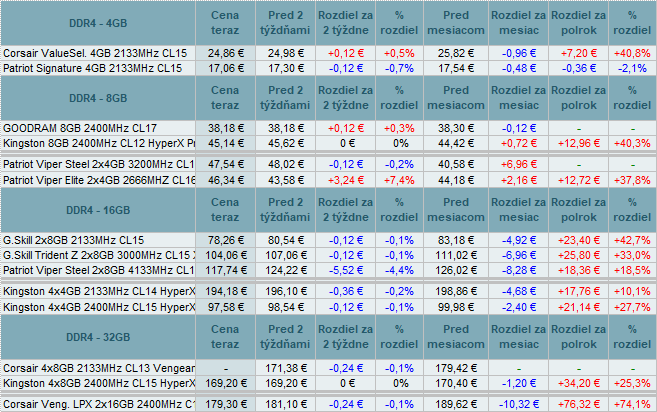Select current price cell 97,58 €
Image resolution: width=657 pixels, height=412 pixels.
(x=226, y=307)
